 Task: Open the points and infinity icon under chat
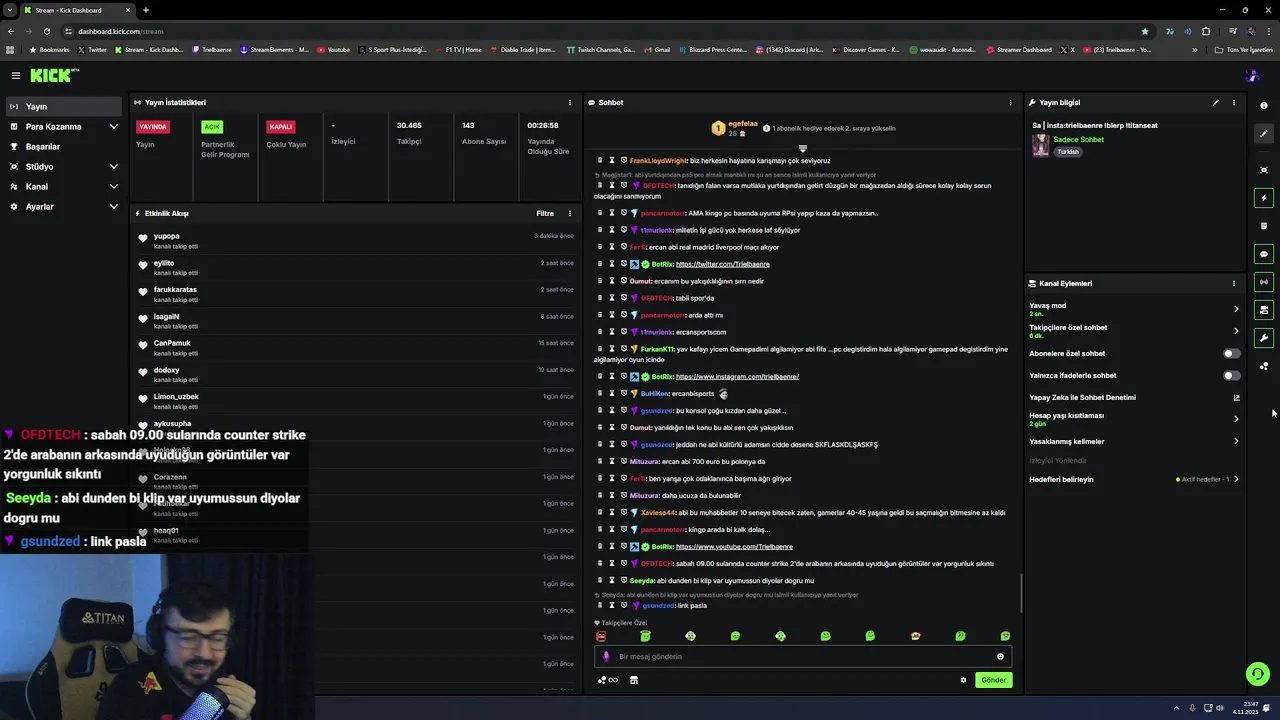pyautogui.click(x=608, y=680)
